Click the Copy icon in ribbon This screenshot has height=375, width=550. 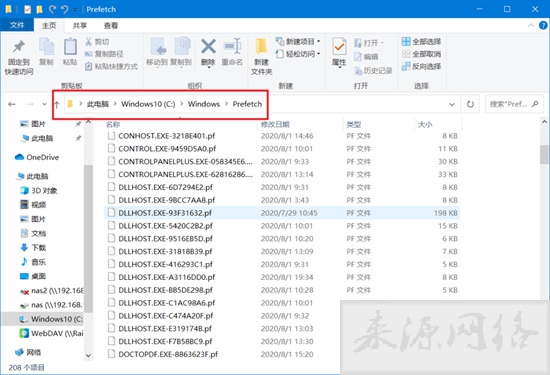pos(46,47)
